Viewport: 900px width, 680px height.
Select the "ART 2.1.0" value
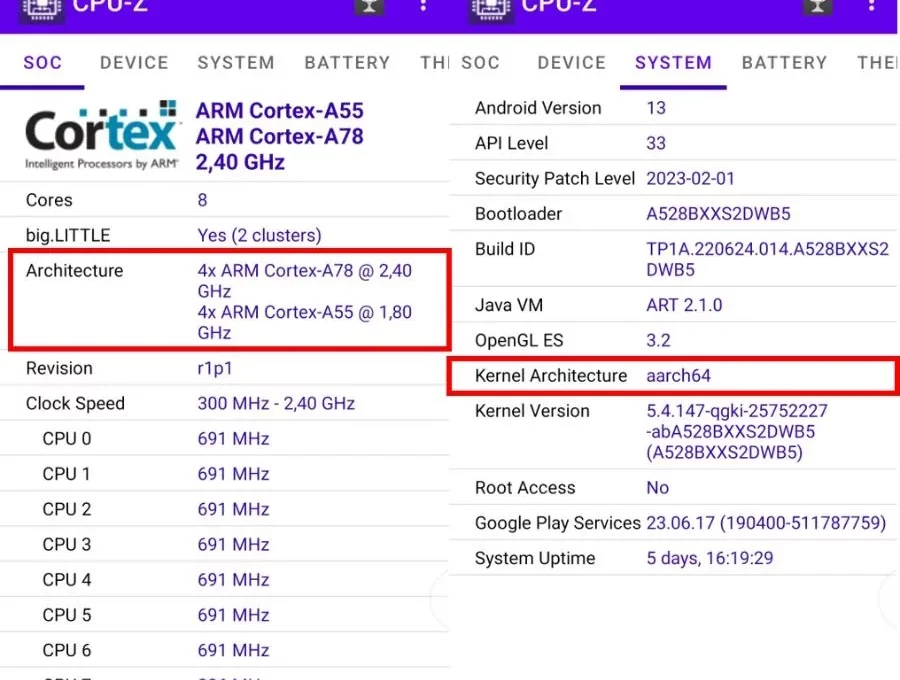pos(684,305)
